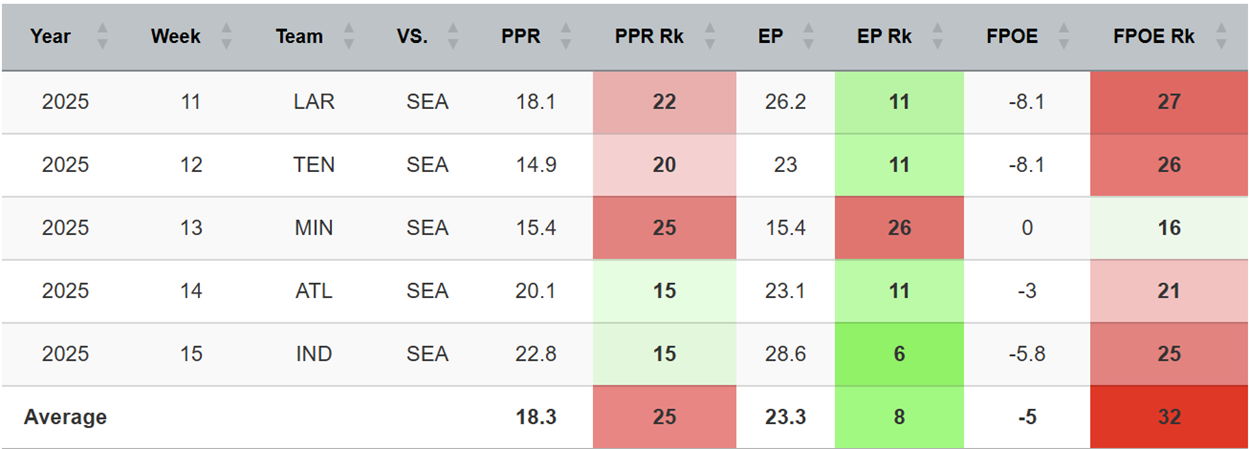The width and height of the screenshot is (1249, 449).
Task: Click the Average row label
Action: [65, 417]
